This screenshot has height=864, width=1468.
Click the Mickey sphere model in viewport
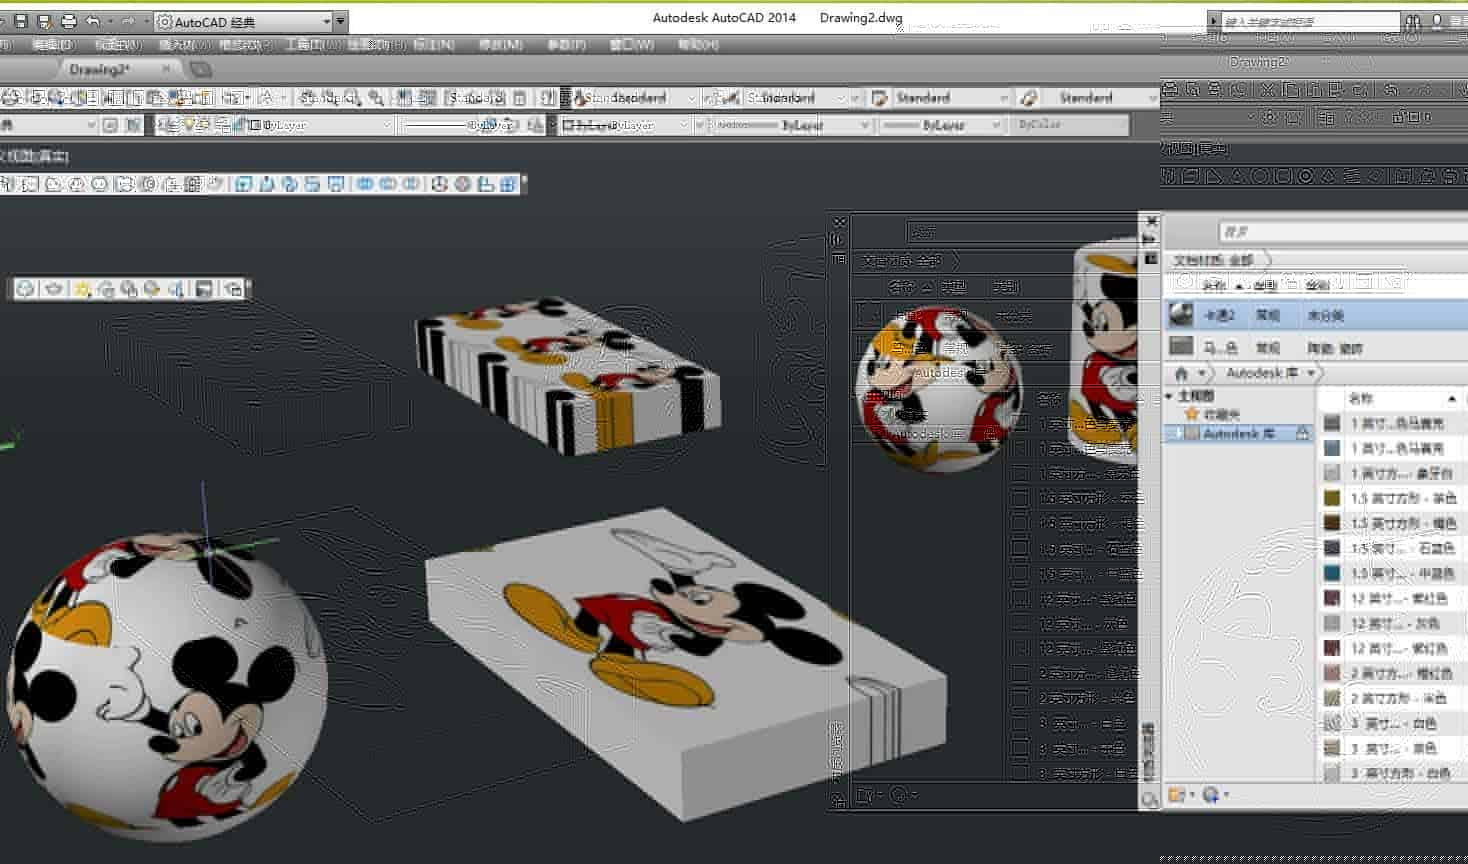[x=165, y=685]
